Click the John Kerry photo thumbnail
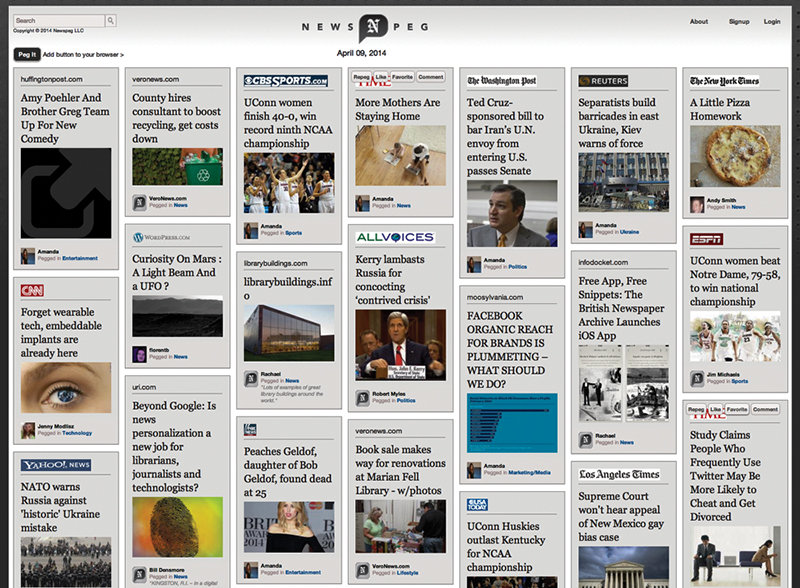 (x=401, y=345)
